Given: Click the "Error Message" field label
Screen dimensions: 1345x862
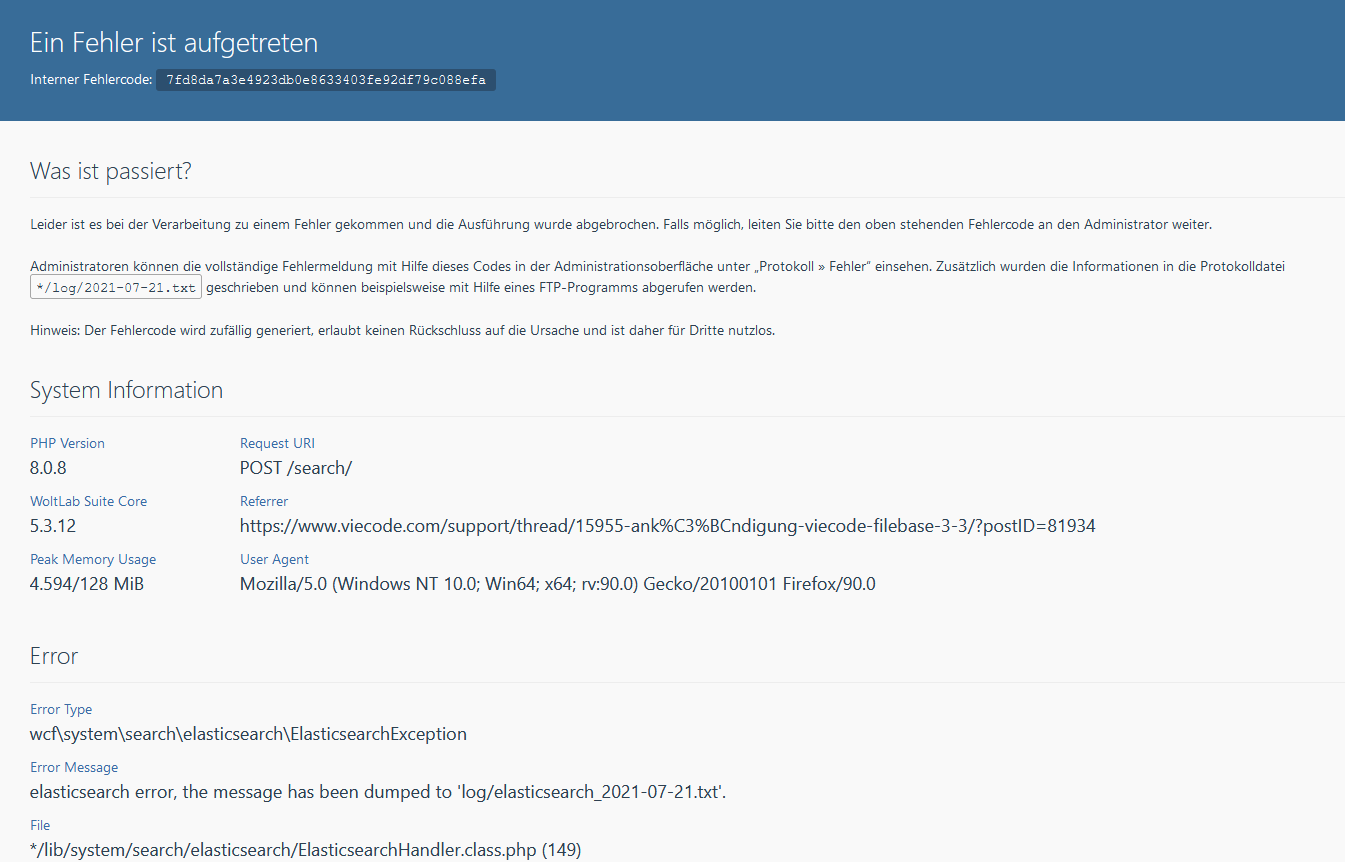Looking at the screenshot, I should click(x=74, y=767).
